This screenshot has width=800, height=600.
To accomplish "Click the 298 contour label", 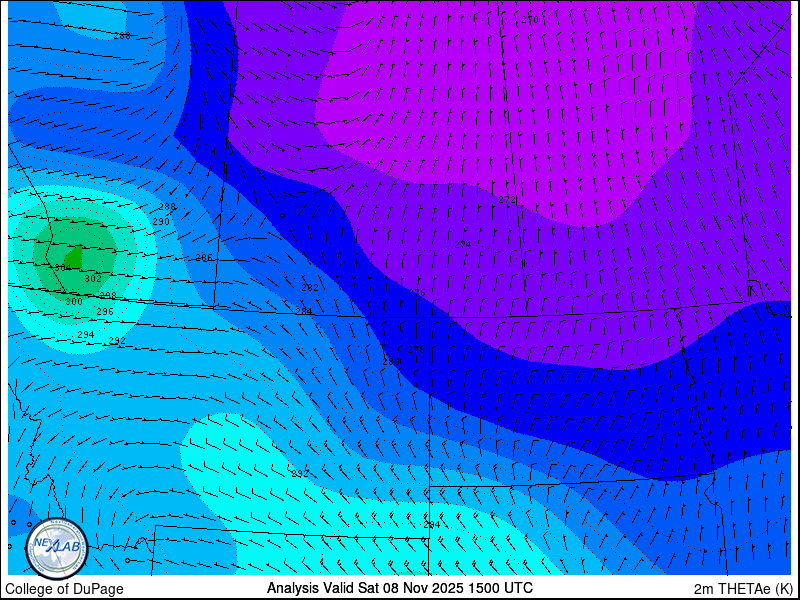I will coord(108,295).
